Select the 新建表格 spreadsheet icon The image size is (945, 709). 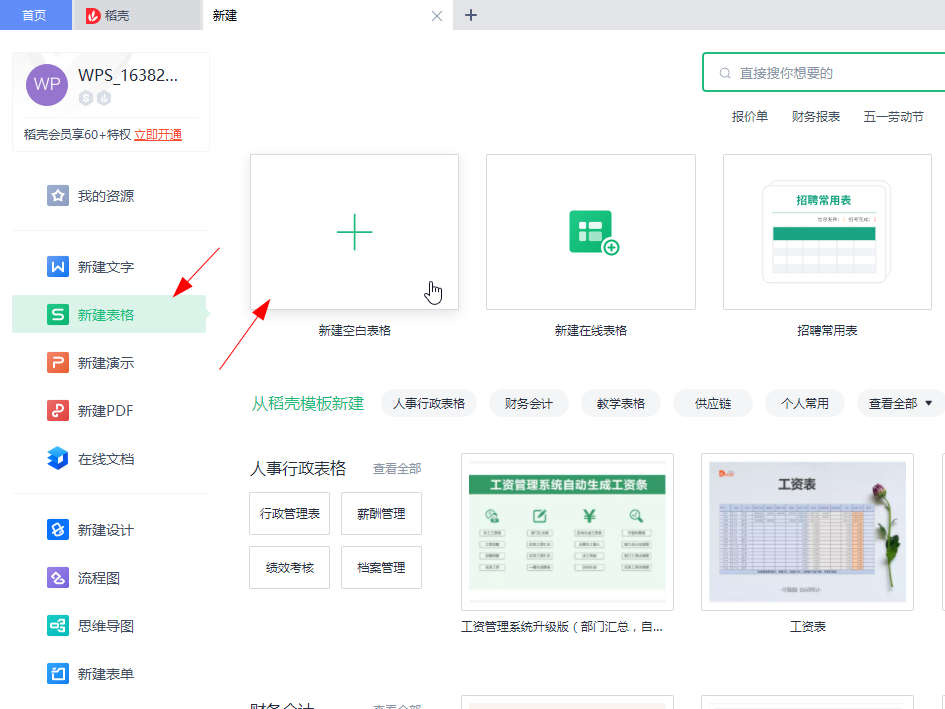[58, 315]
